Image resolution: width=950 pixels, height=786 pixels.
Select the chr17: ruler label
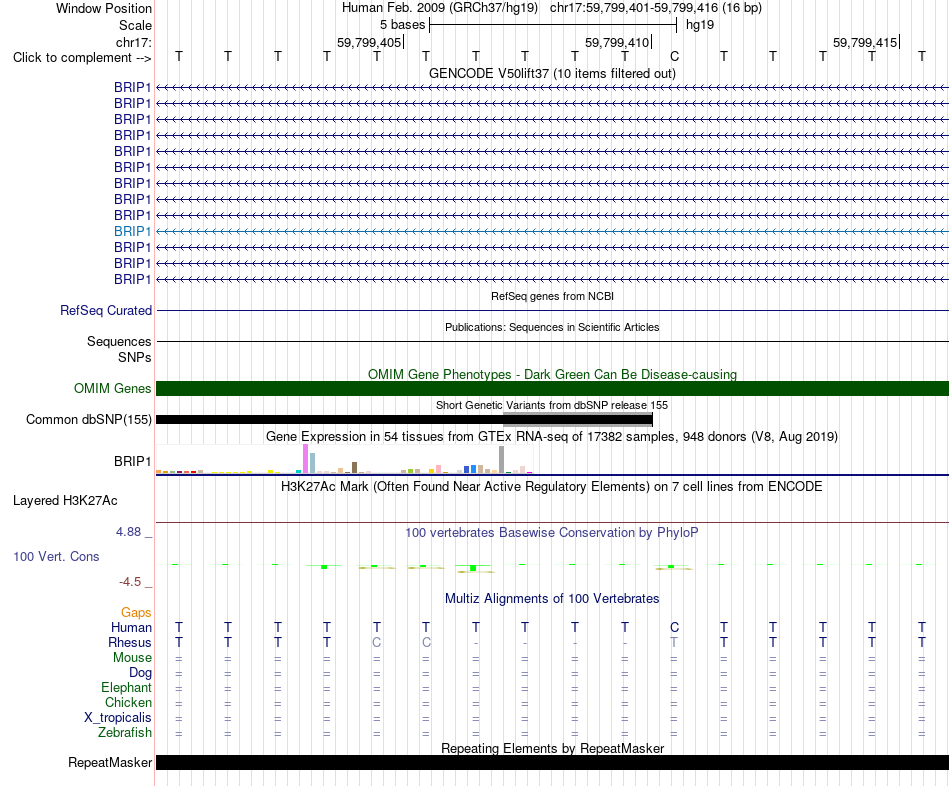coord(133,42)
